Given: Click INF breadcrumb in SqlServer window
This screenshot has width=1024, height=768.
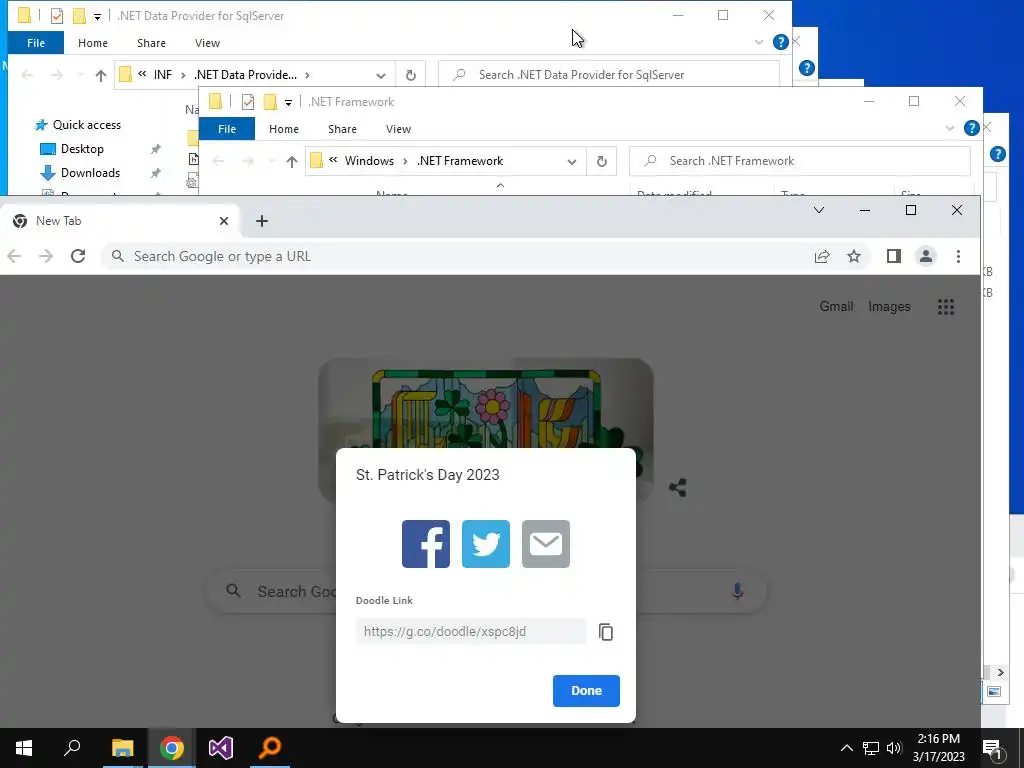Looking at the screenshot, I should pyautogui.click(x=163, y=75).
